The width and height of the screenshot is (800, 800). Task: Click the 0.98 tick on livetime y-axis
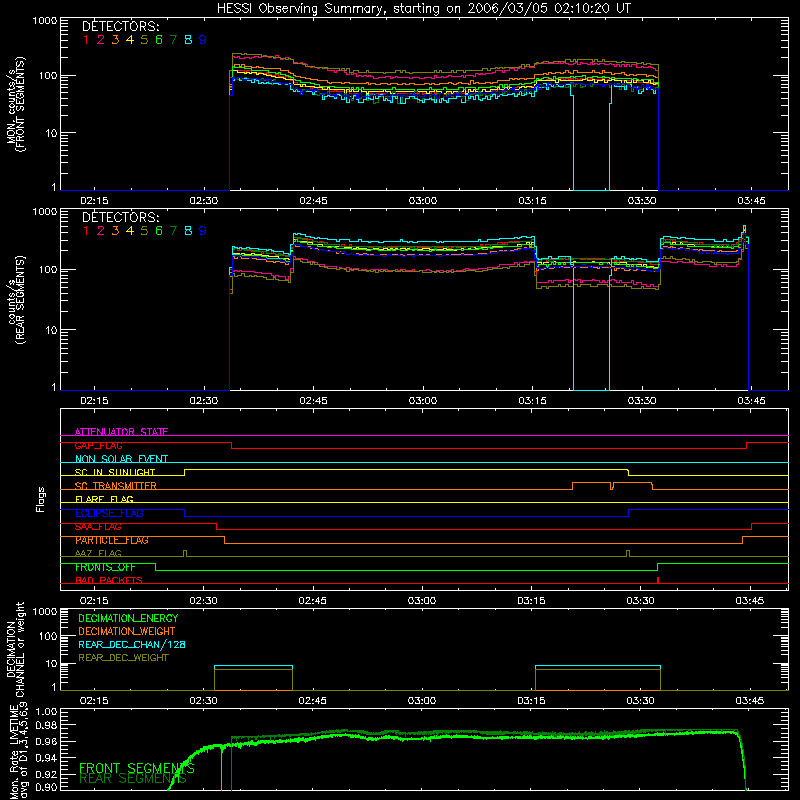click(46, 725)
